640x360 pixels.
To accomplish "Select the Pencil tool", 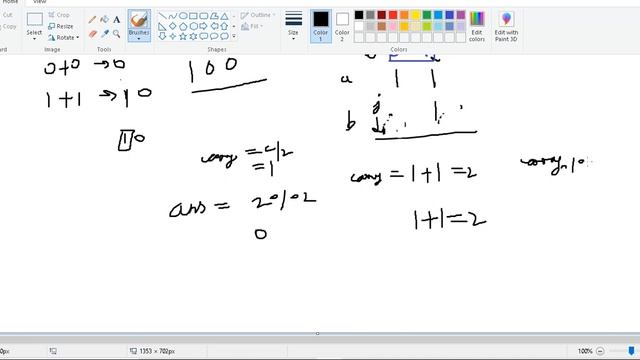I will click(x=92, y=20).
